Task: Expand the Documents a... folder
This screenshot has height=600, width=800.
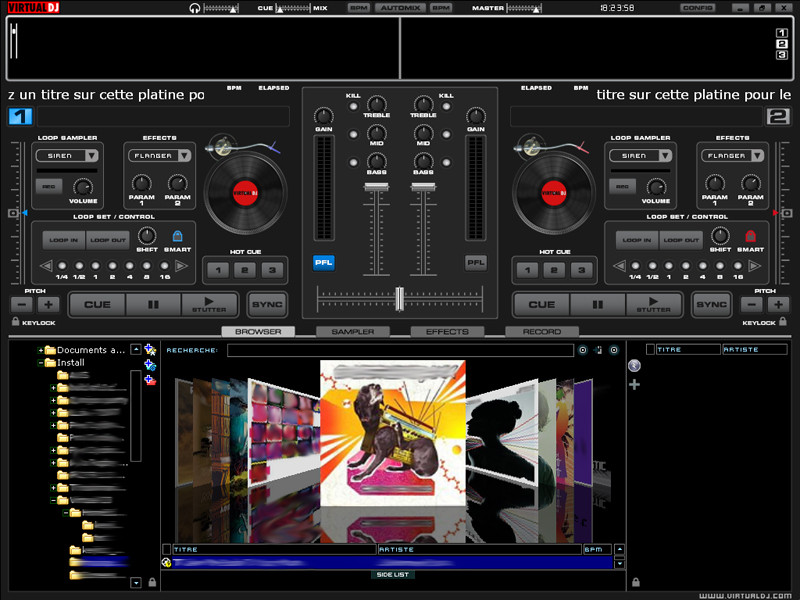Action: tap(40, 350)
